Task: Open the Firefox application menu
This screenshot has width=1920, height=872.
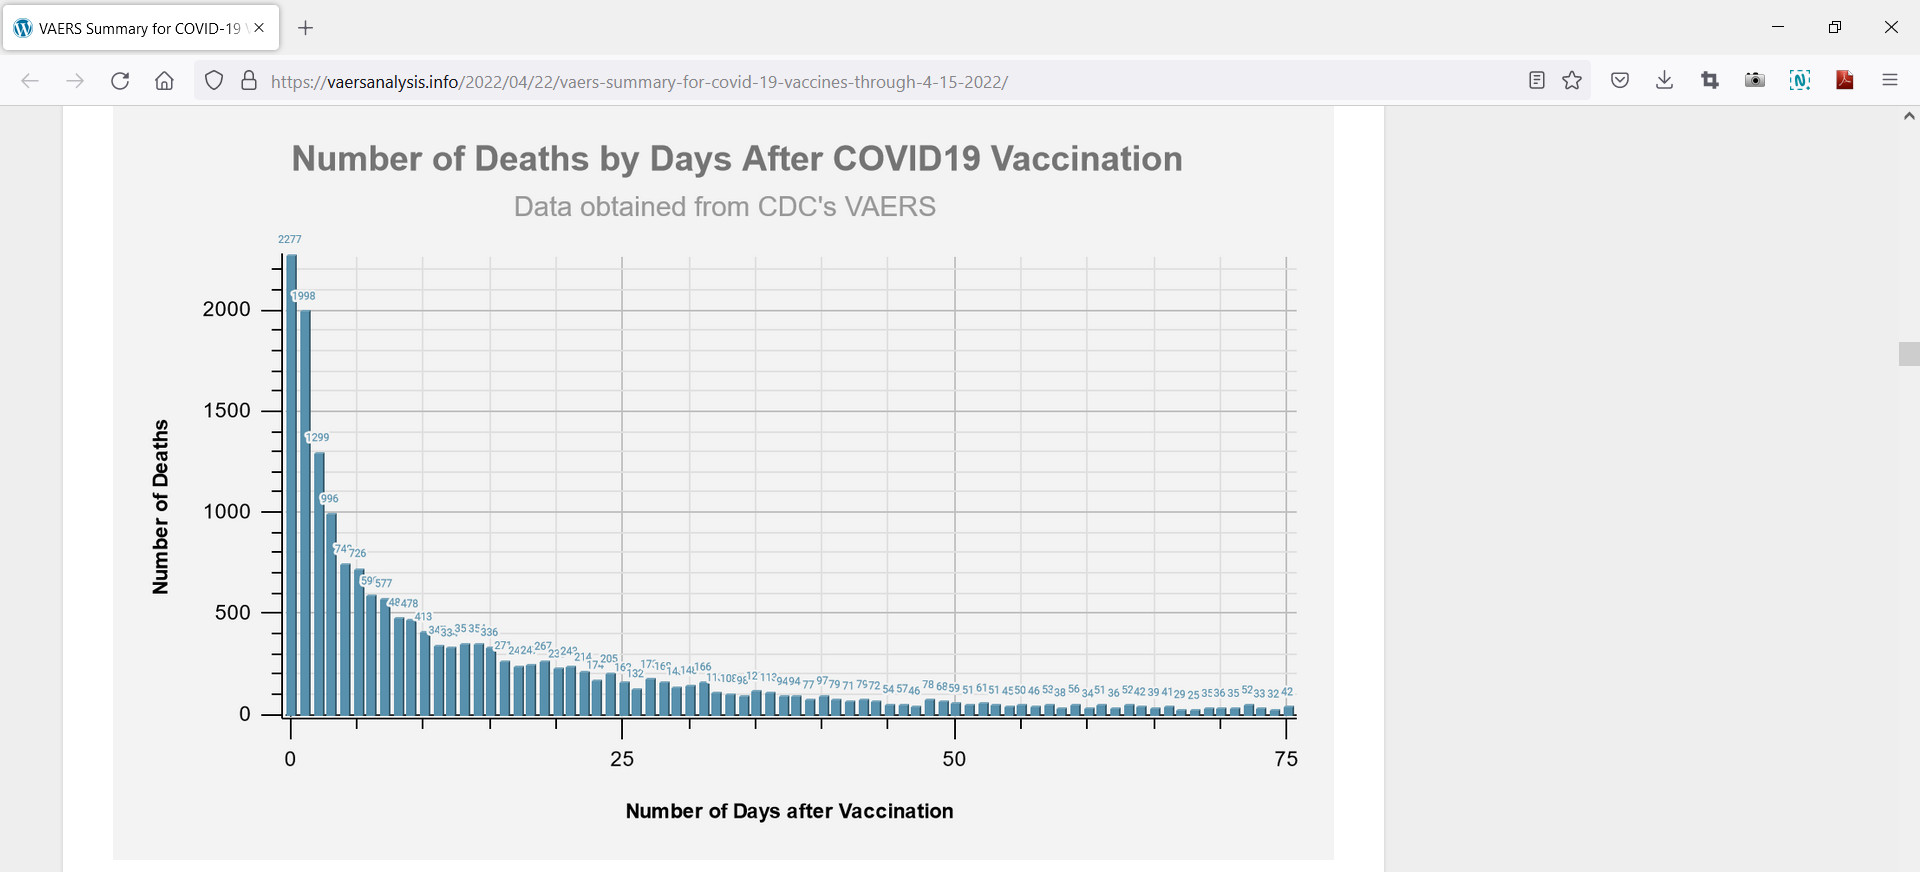Action: pos(1889,81)
